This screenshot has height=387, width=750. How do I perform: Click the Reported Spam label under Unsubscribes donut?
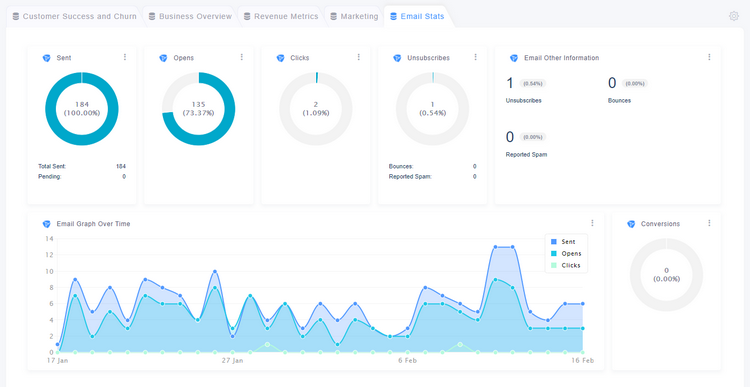pyautogui.click(x=410, y=177)
